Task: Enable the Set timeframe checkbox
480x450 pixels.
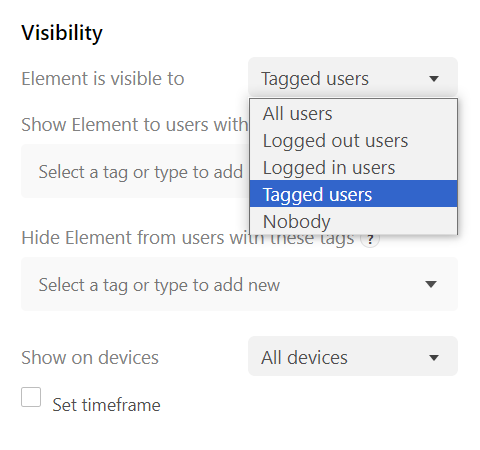Action: (x=31, y=397)
